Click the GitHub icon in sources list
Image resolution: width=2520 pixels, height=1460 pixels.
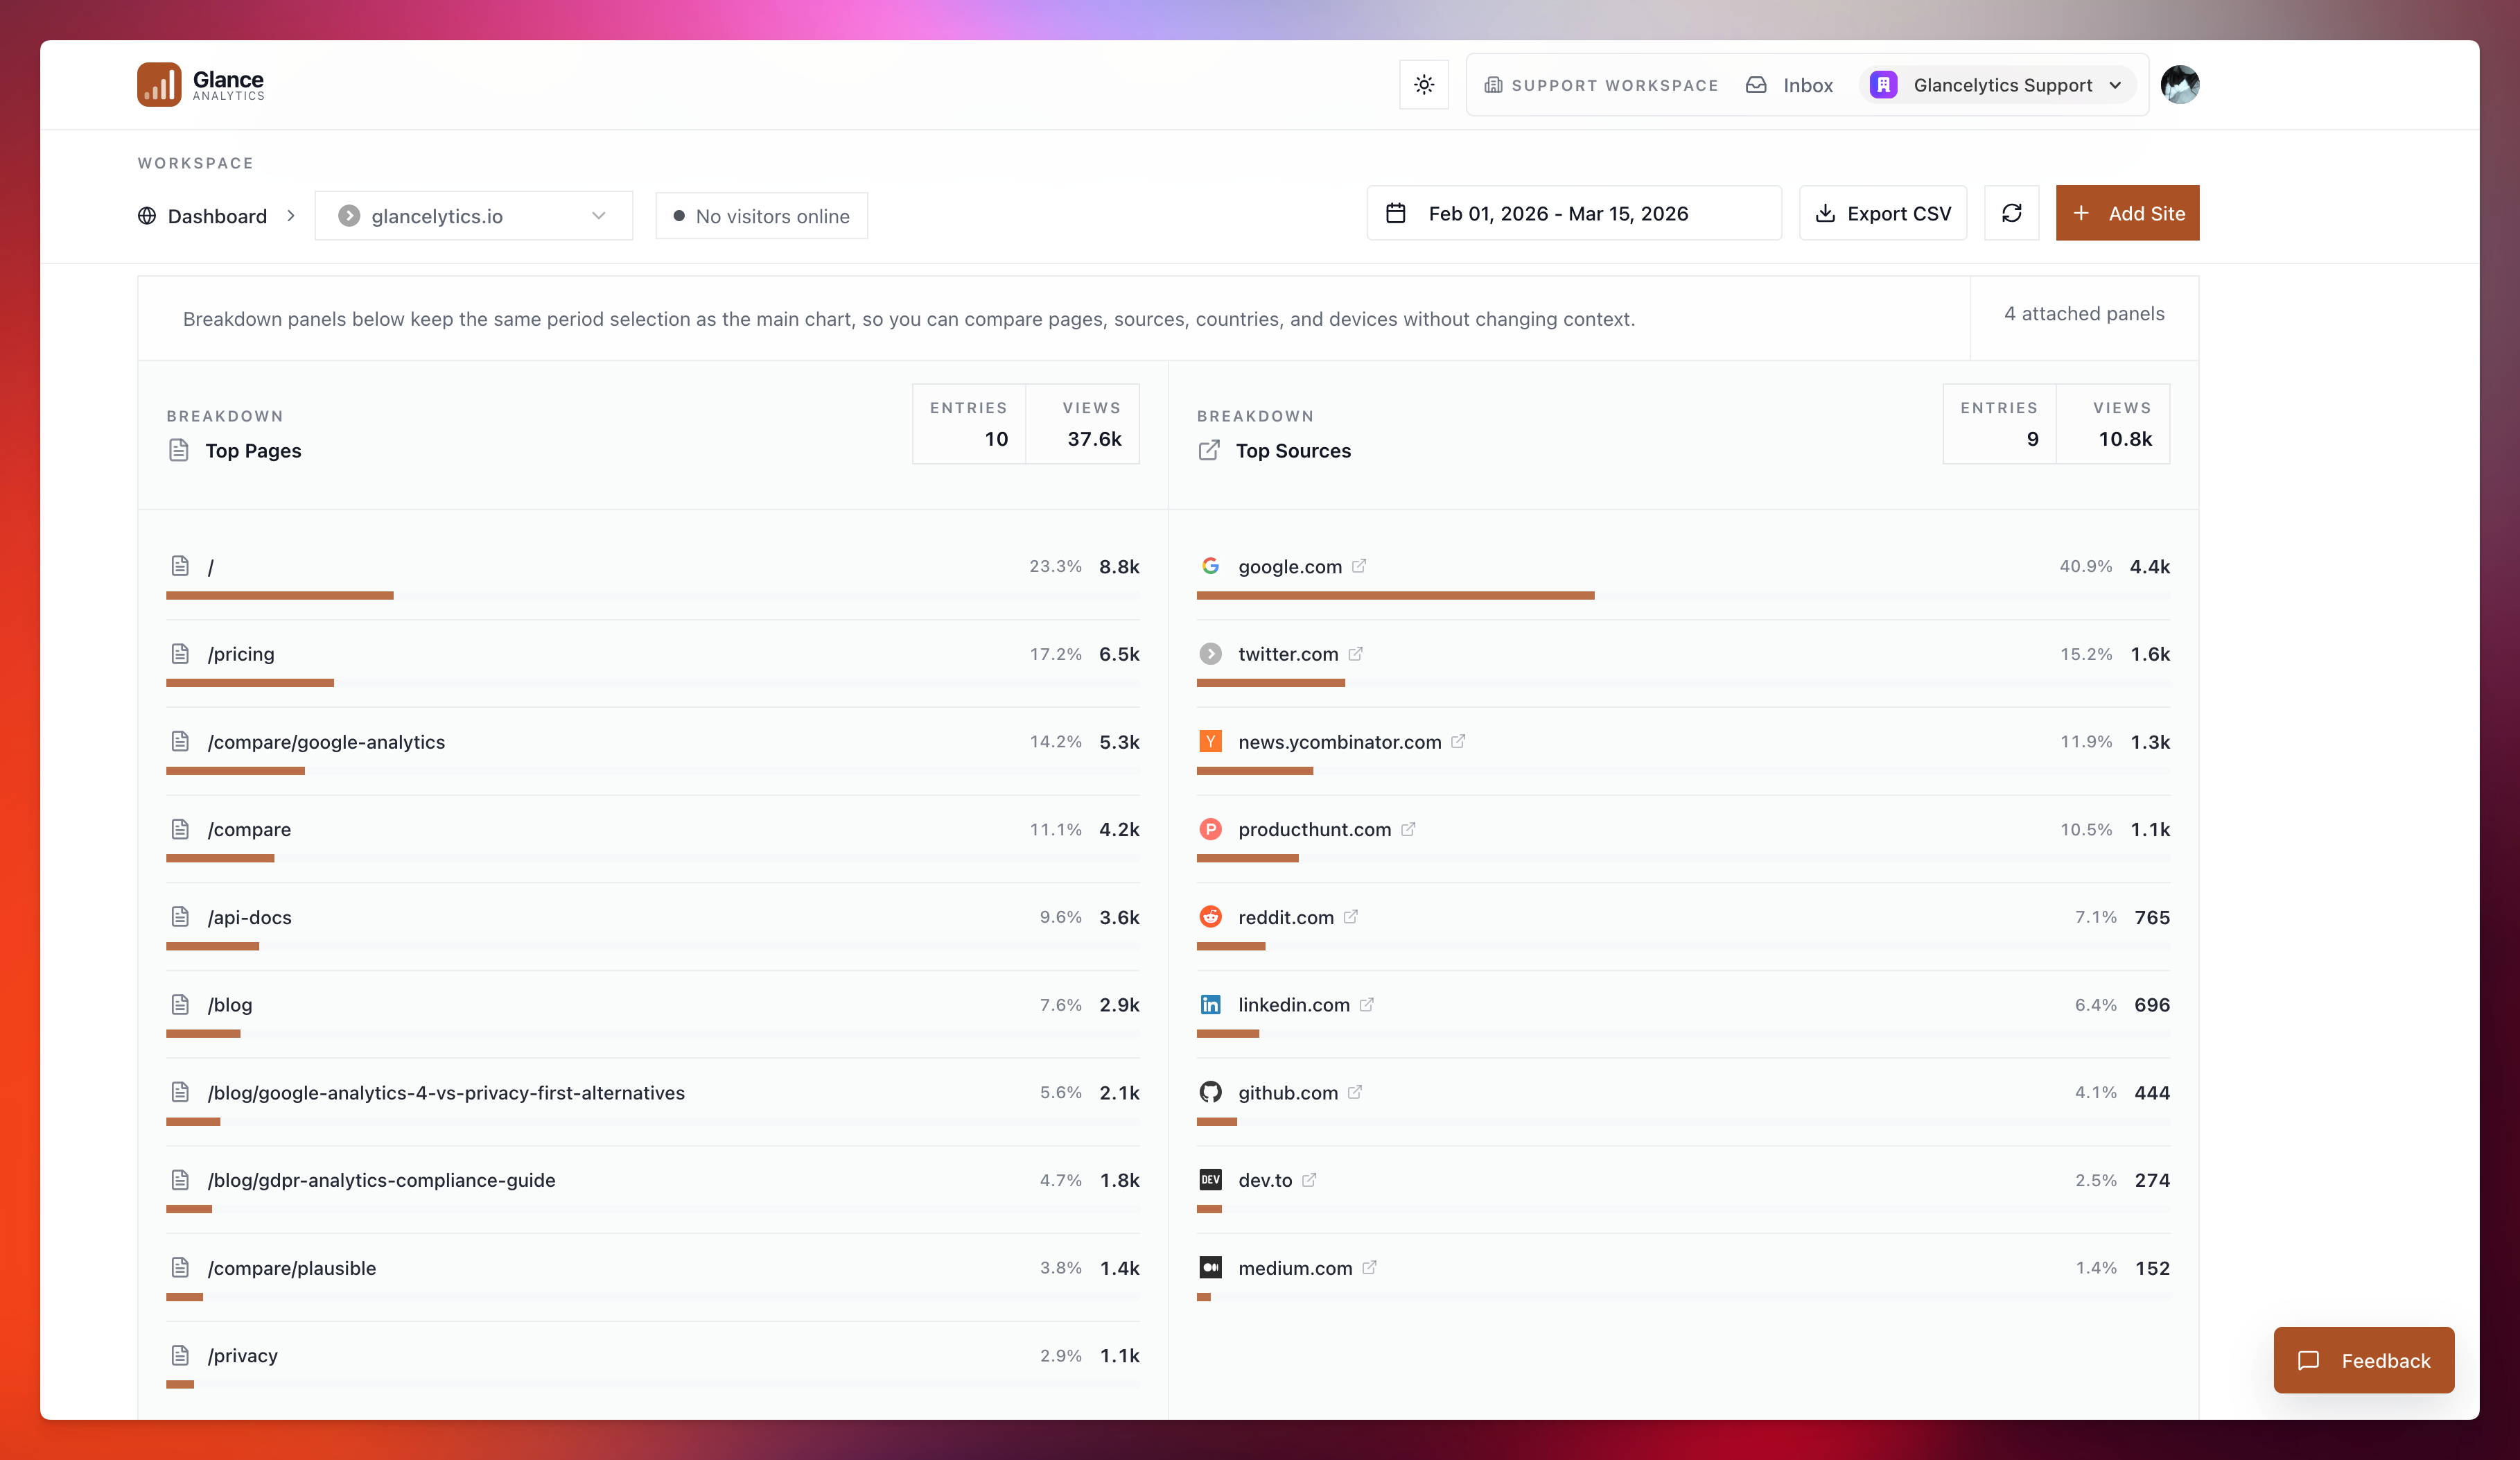(x=1210, y=1092)
